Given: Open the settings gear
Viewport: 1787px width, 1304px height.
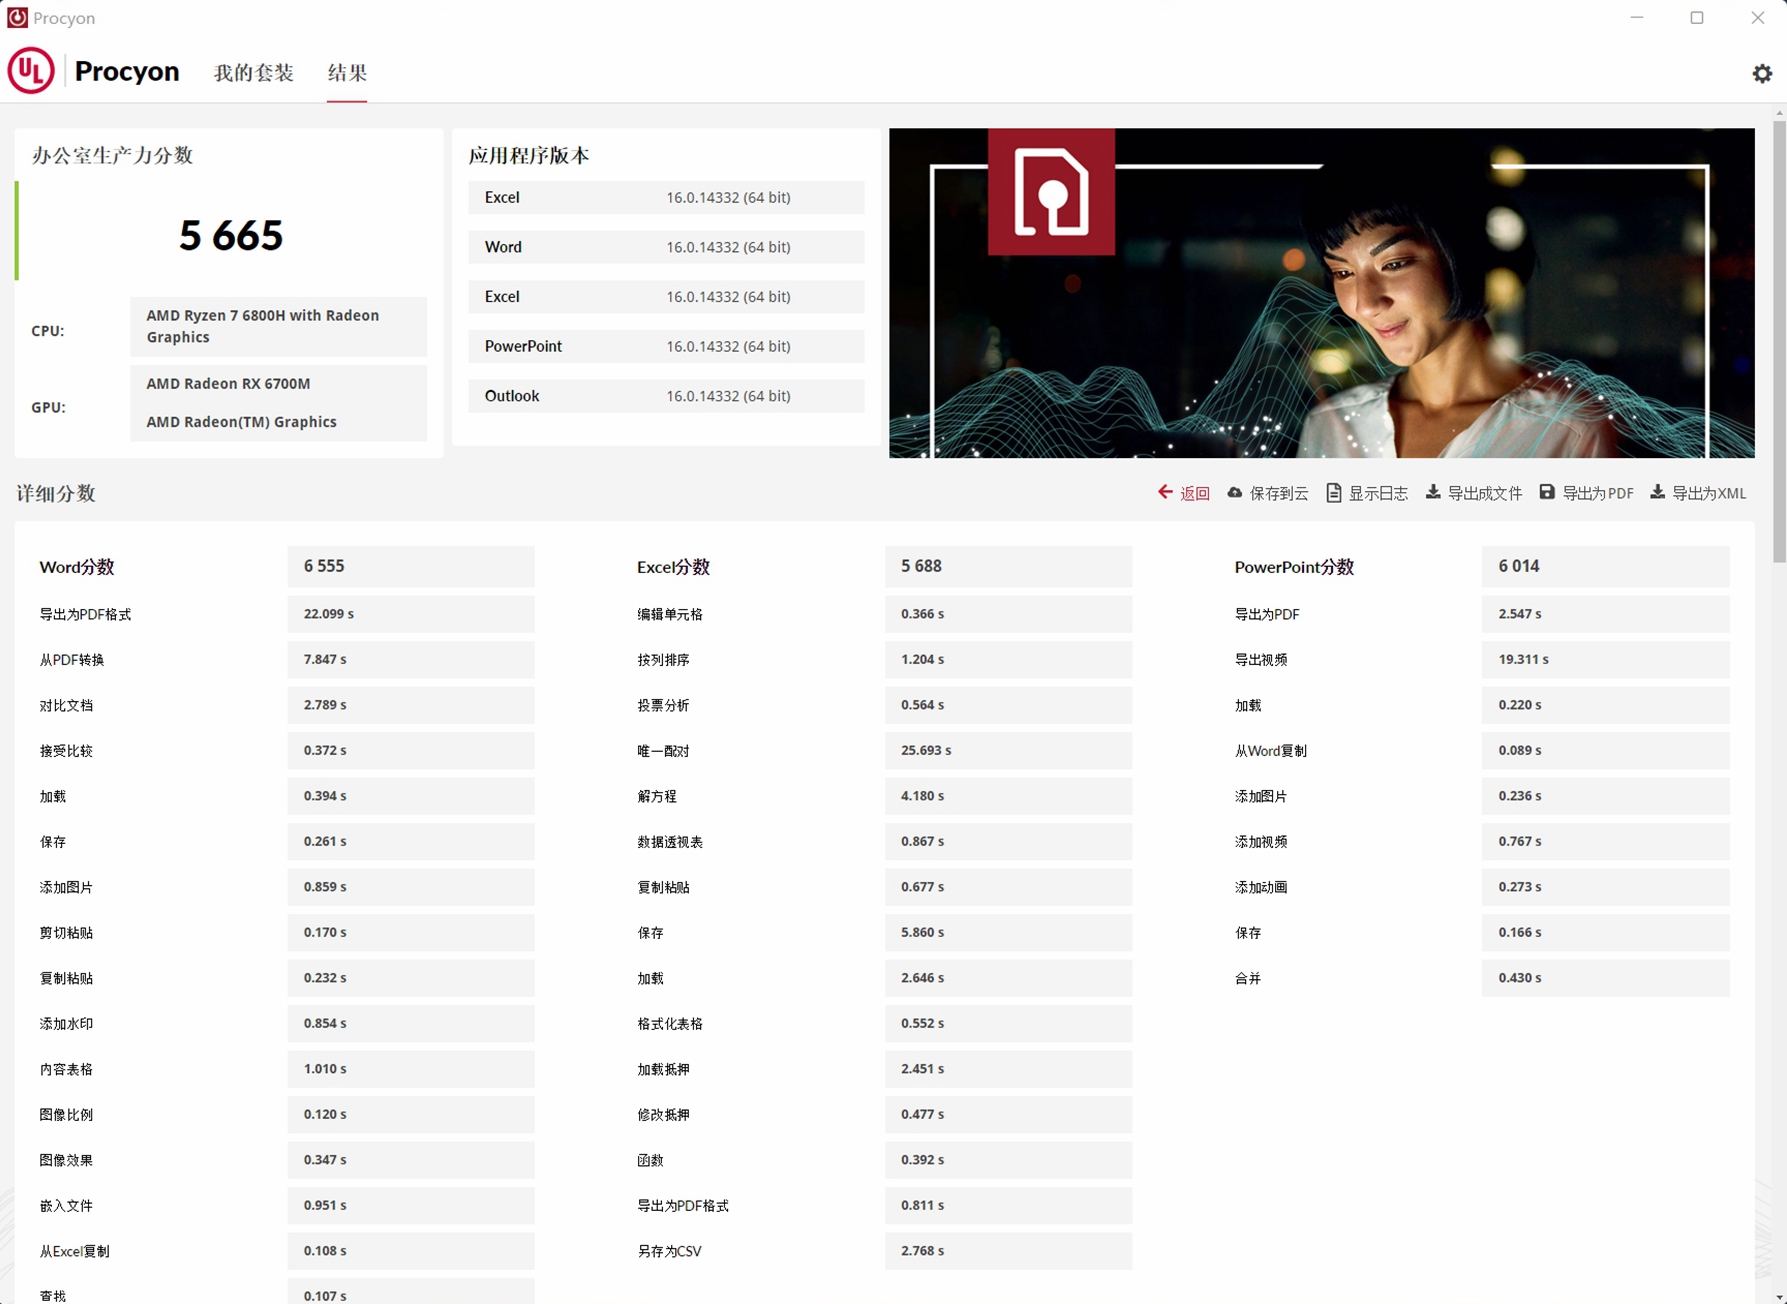Looking at the screenshot, I should (x=1762, y=72).
